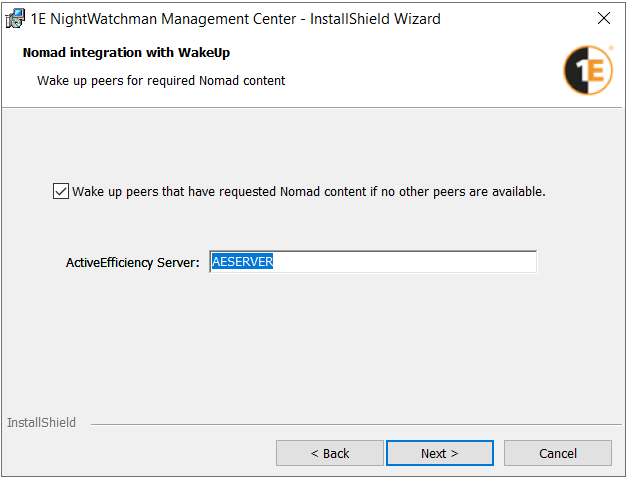Click the 'ActiveEfficiency Server:' label
Image resolution: width=626 pixels, height=477 pixels.
(x=133, y=263)
